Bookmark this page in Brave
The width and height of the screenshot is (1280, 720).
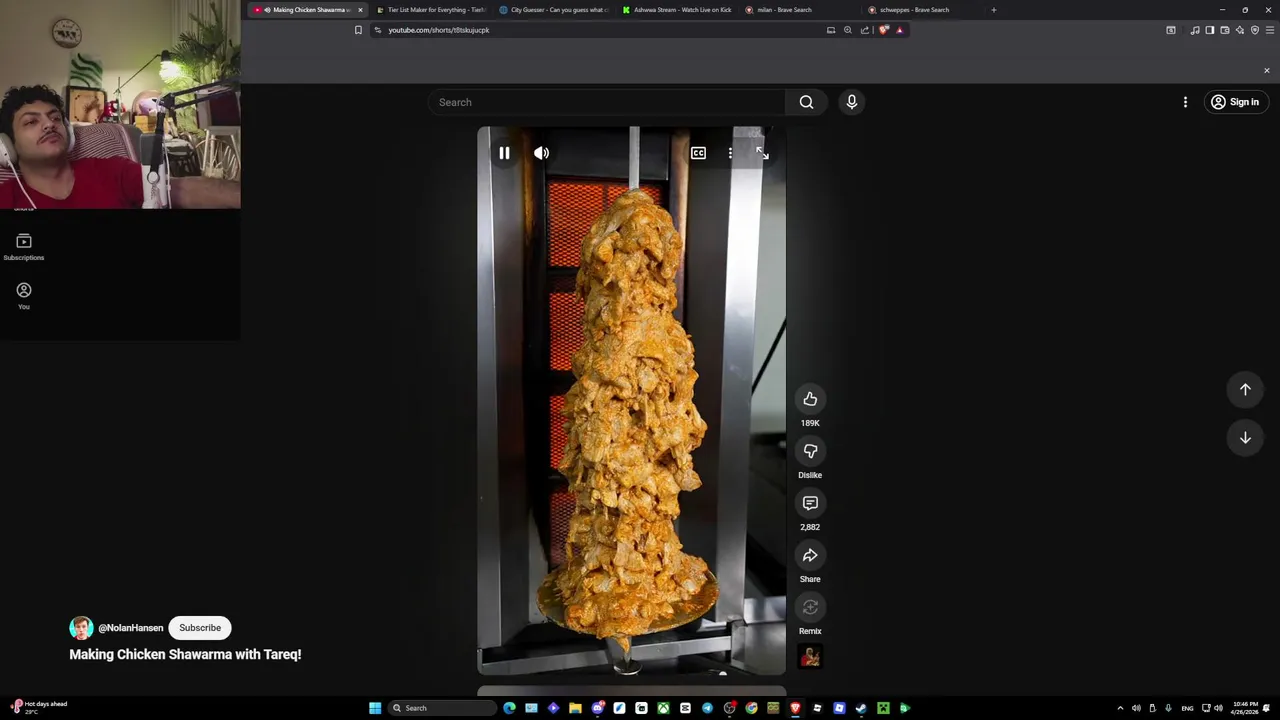point(358,30)
